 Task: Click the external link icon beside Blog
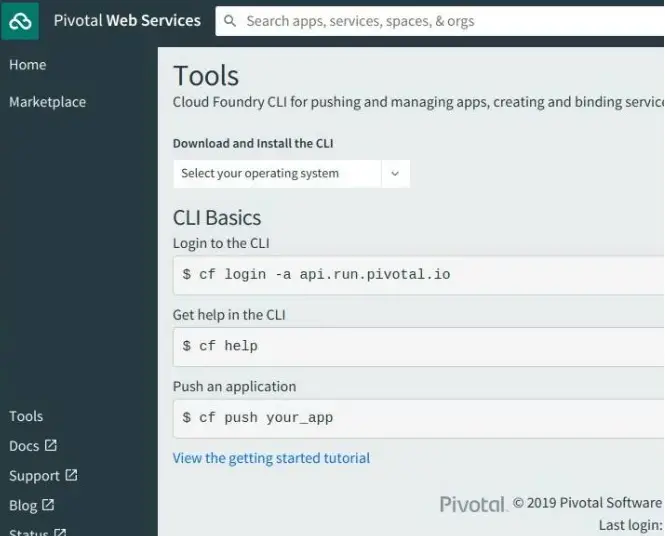point(48,505)
